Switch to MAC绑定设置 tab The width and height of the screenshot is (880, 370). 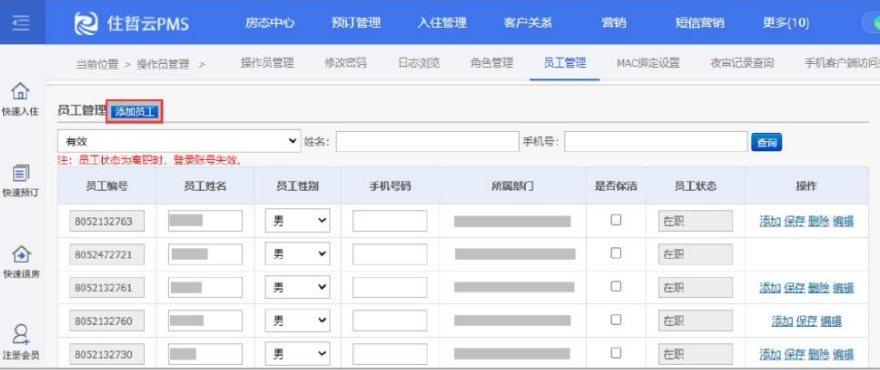648,63
